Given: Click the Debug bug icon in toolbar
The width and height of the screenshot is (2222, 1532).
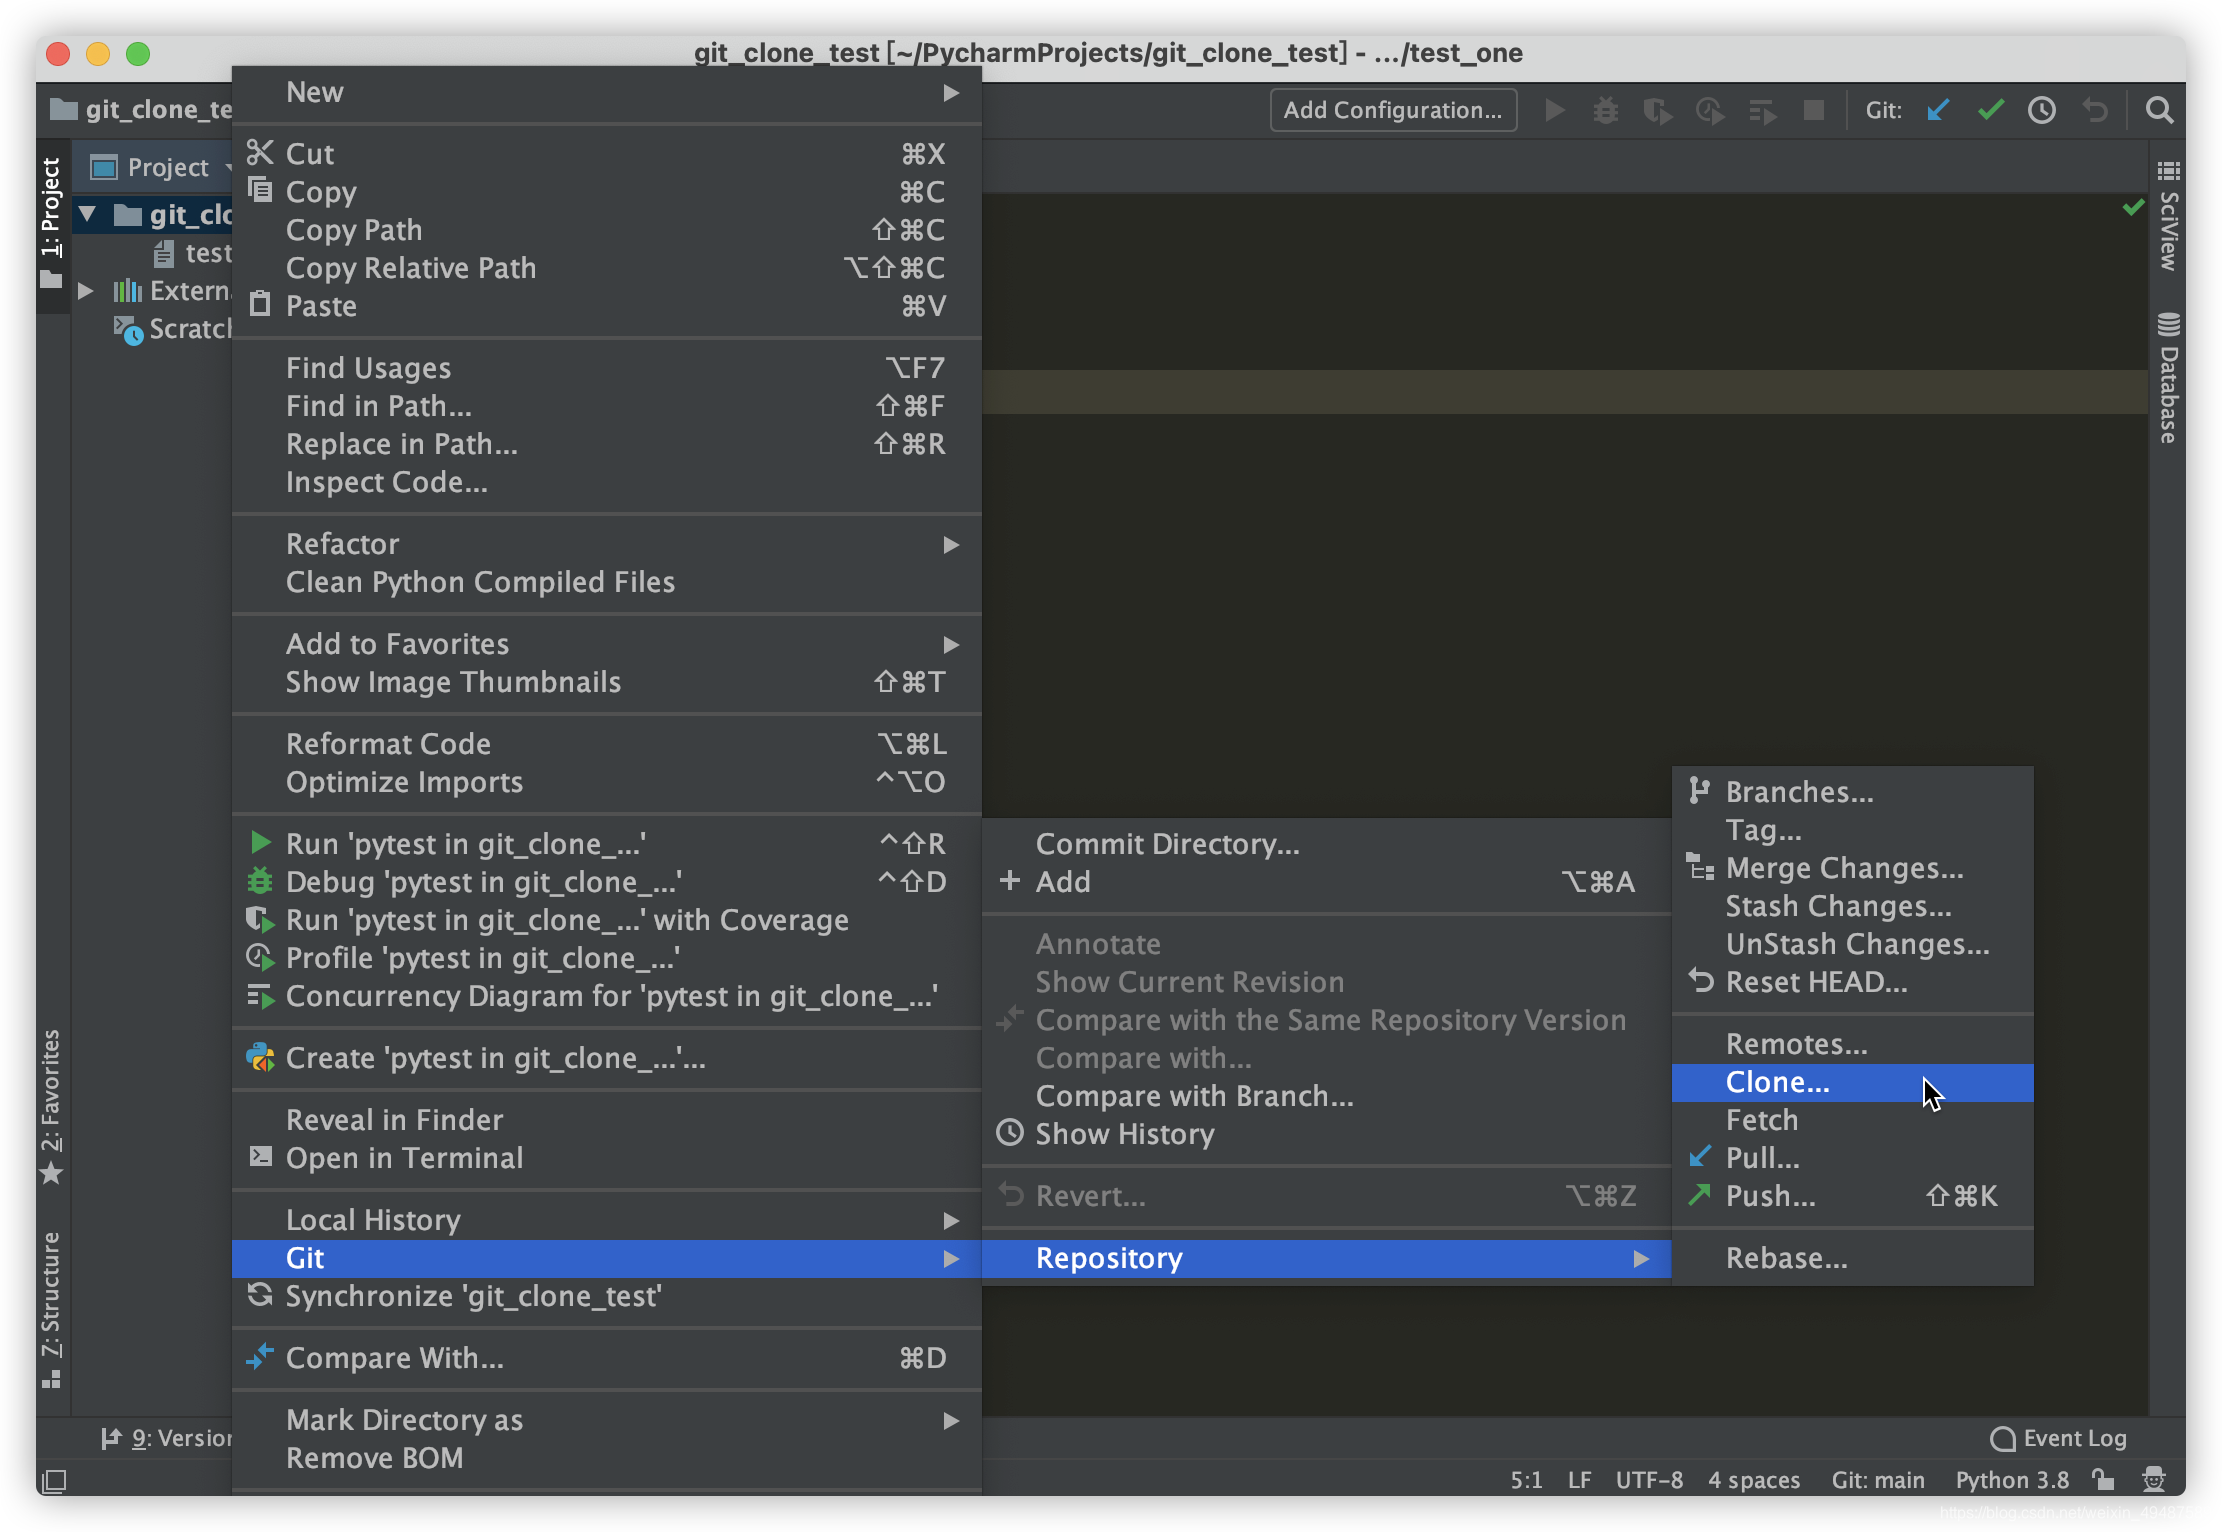Looking at the screenshot, I should (x=1606, y=110).
